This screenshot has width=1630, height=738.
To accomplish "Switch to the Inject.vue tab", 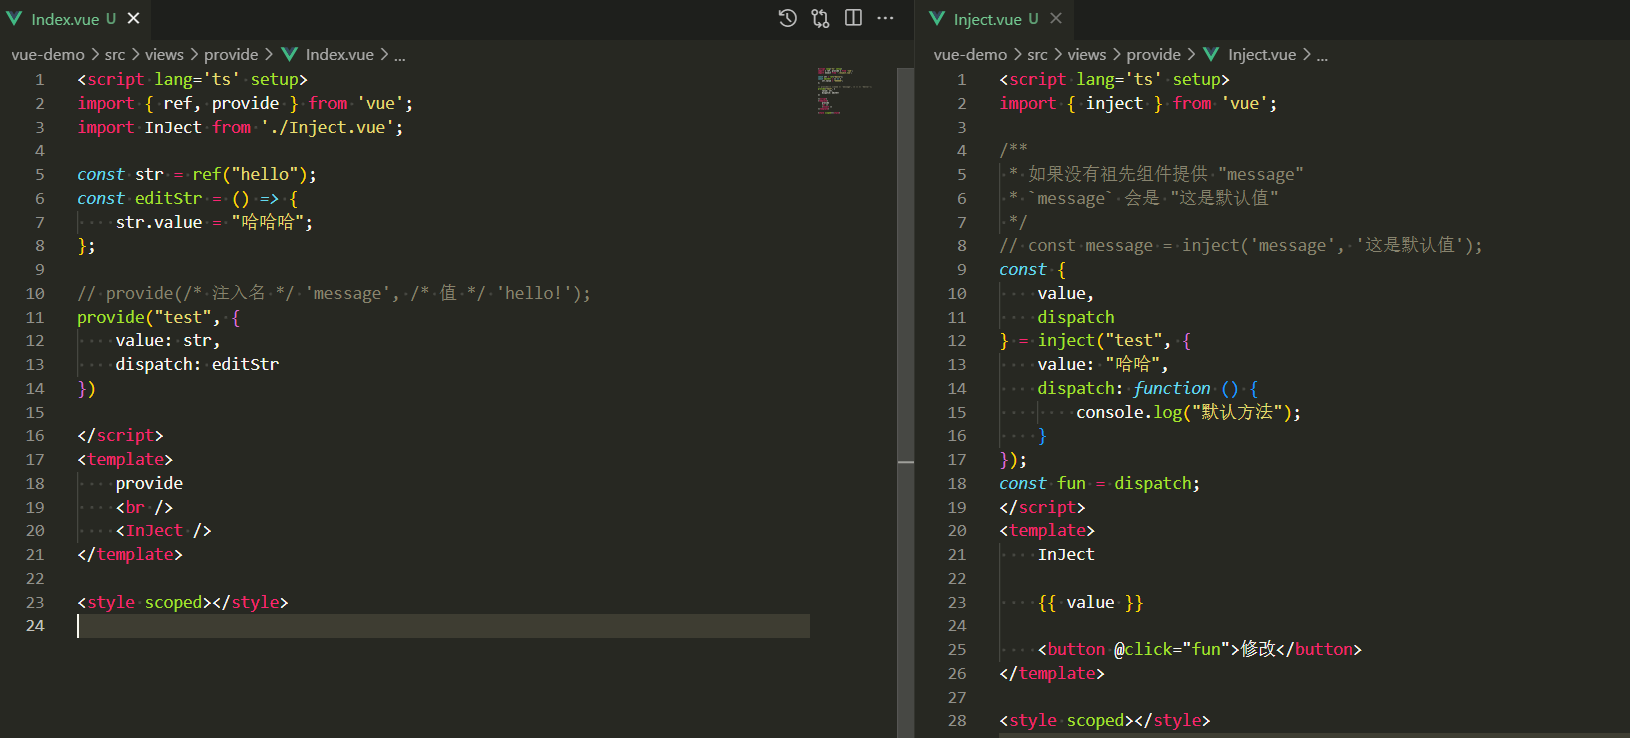I will tap(995, 19).
